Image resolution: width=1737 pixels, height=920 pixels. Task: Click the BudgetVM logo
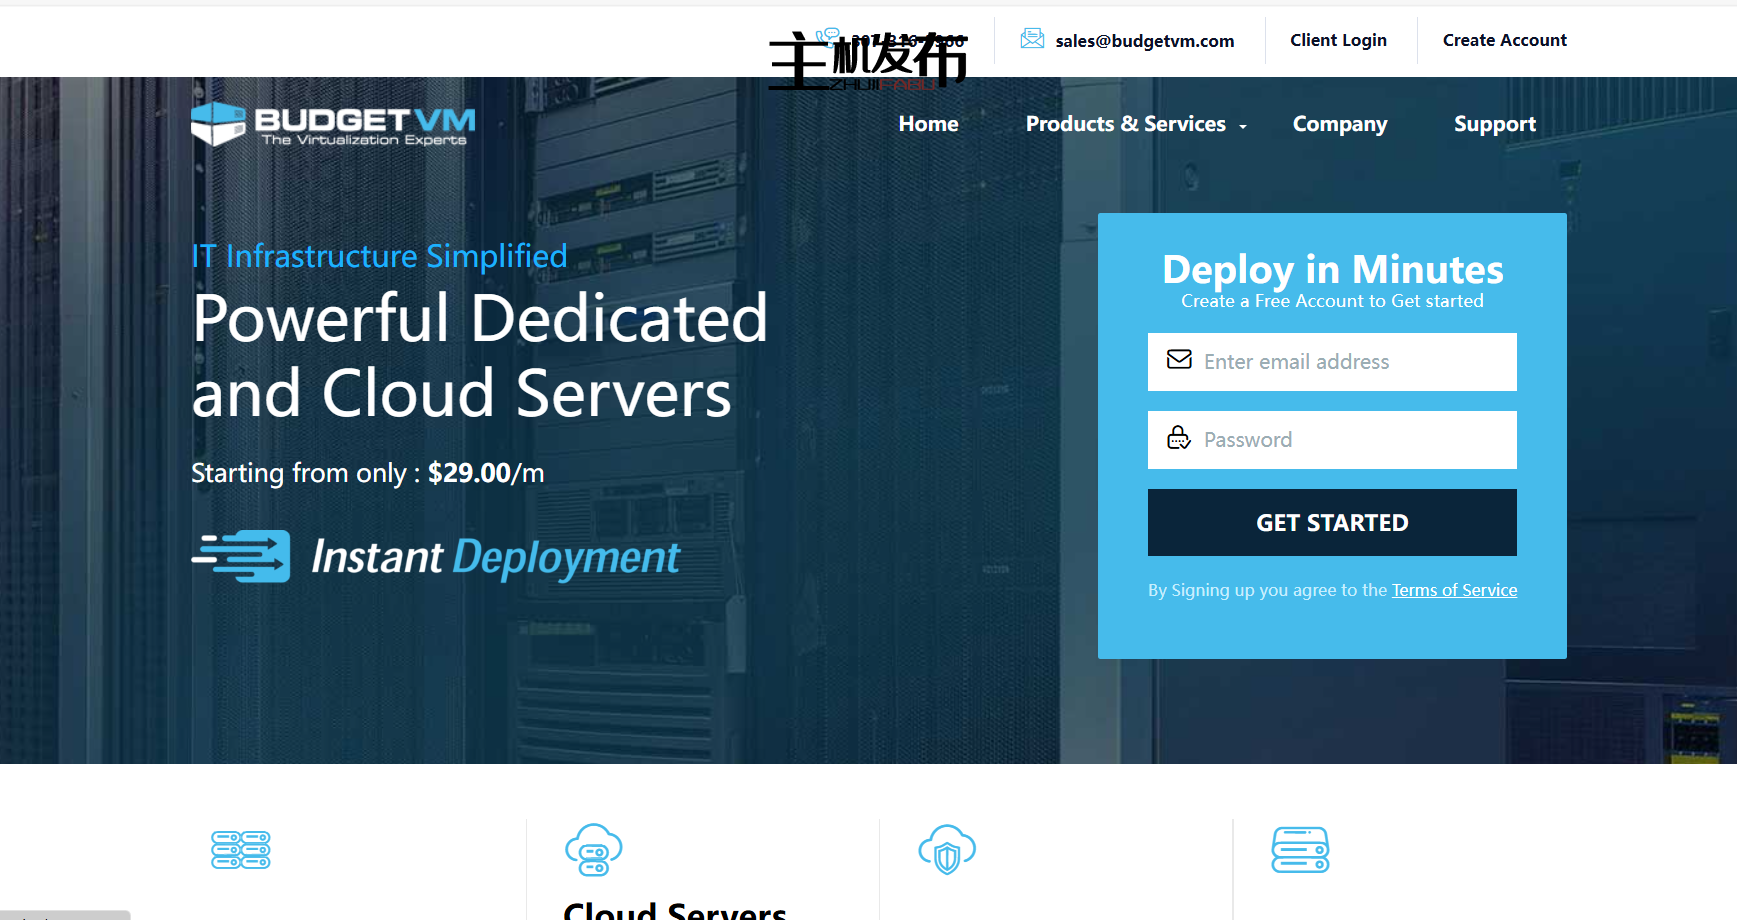coord(333,125)
